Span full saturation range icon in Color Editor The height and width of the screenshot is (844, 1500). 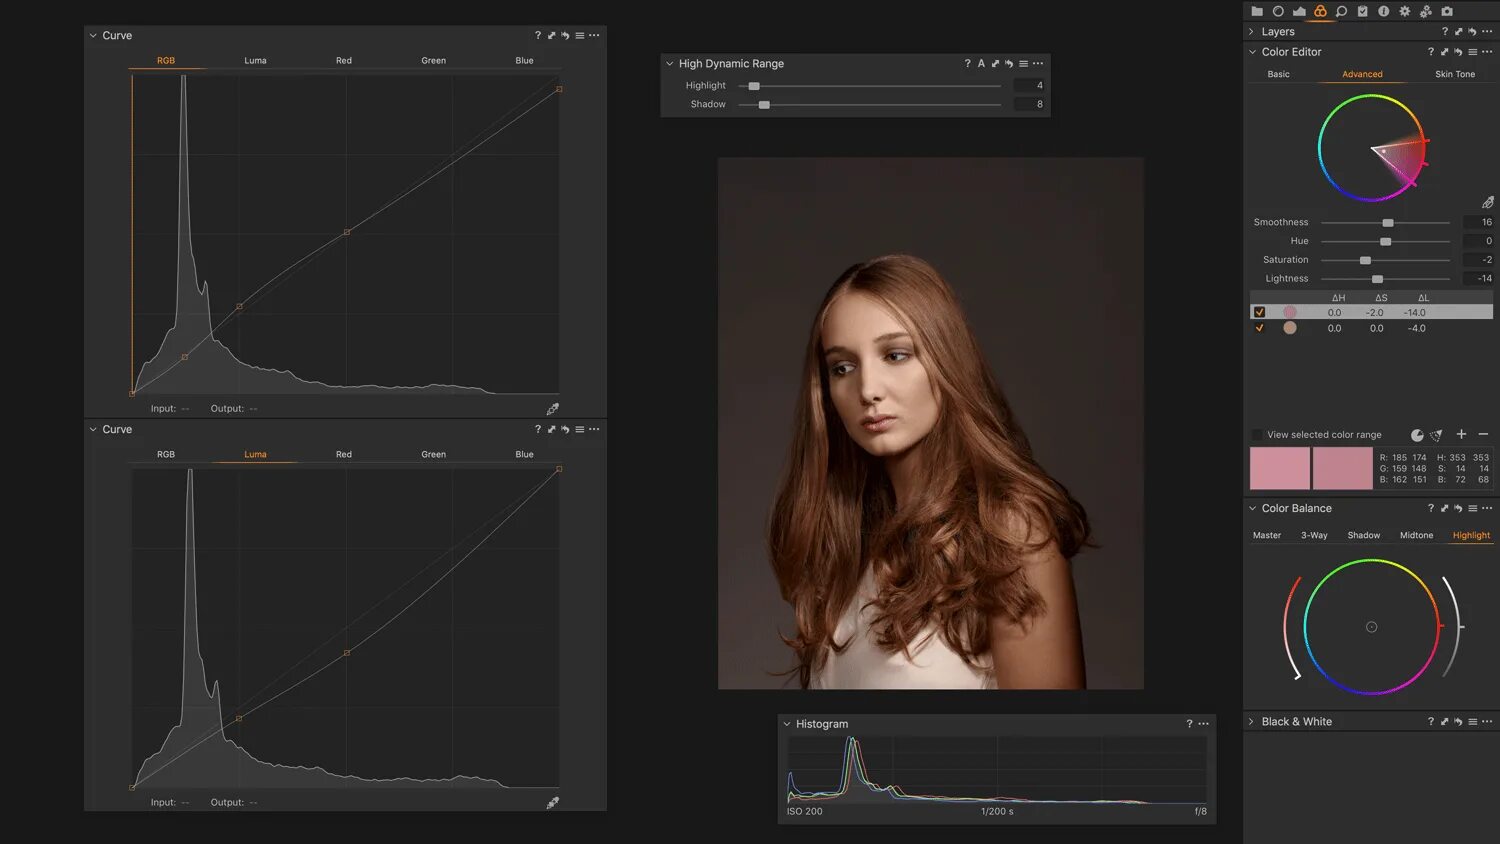(x=1437, y=435)
